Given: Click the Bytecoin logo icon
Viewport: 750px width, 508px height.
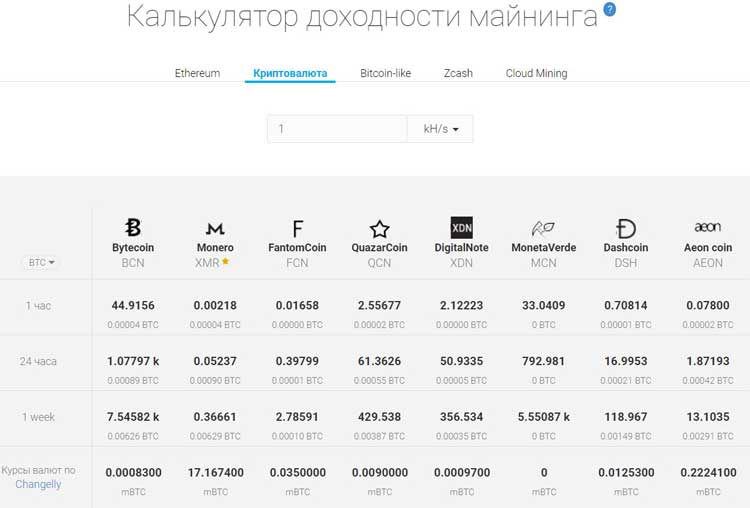Looking at the screenshot, I should point(133,228).
